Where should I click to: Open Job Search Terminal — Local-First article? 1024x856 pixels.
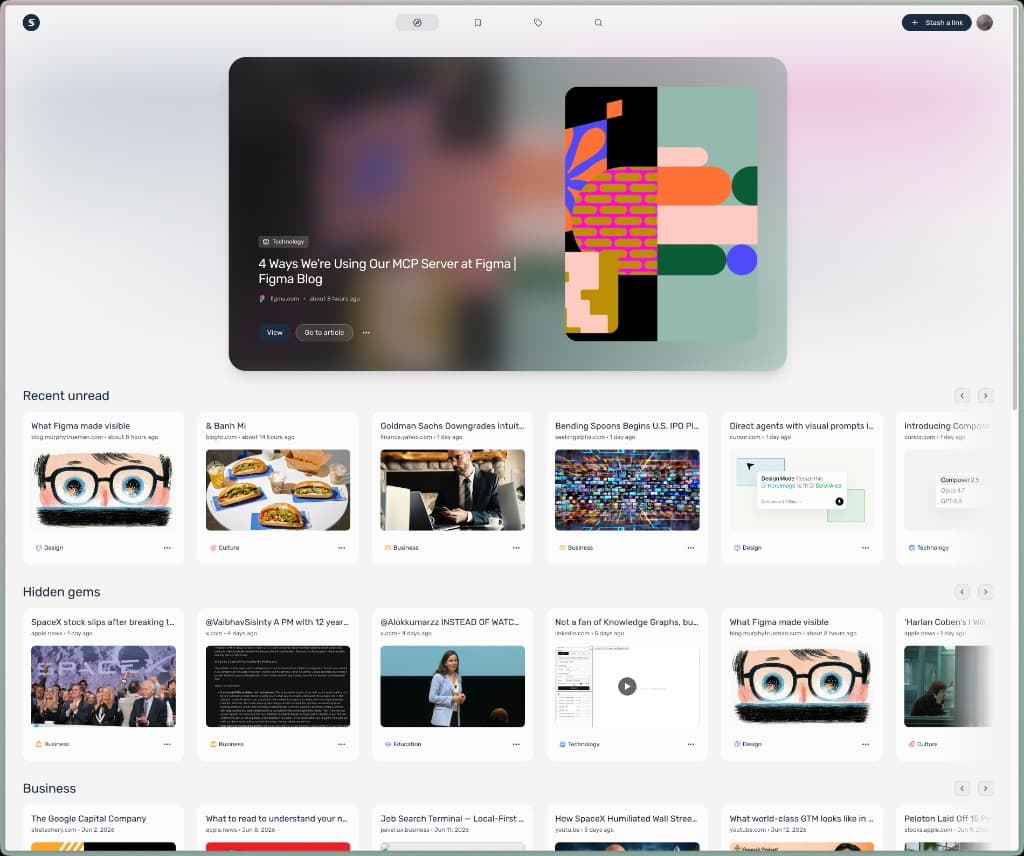pyautogui.click(x=452, y=819)
